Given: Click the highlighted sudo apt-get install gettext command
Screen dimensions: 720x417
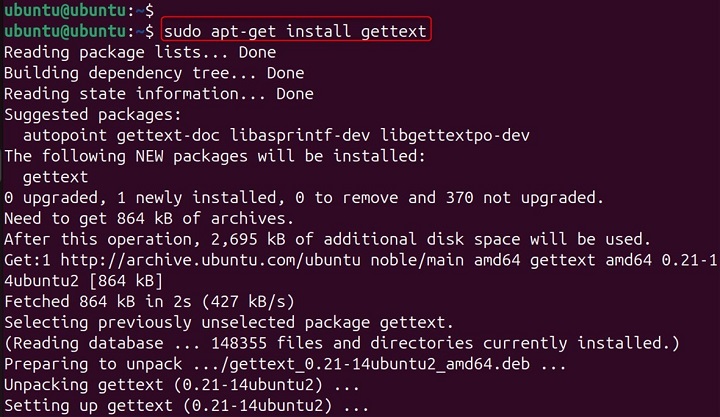Looking at the screenshot, I should click(x=295, y=31).
